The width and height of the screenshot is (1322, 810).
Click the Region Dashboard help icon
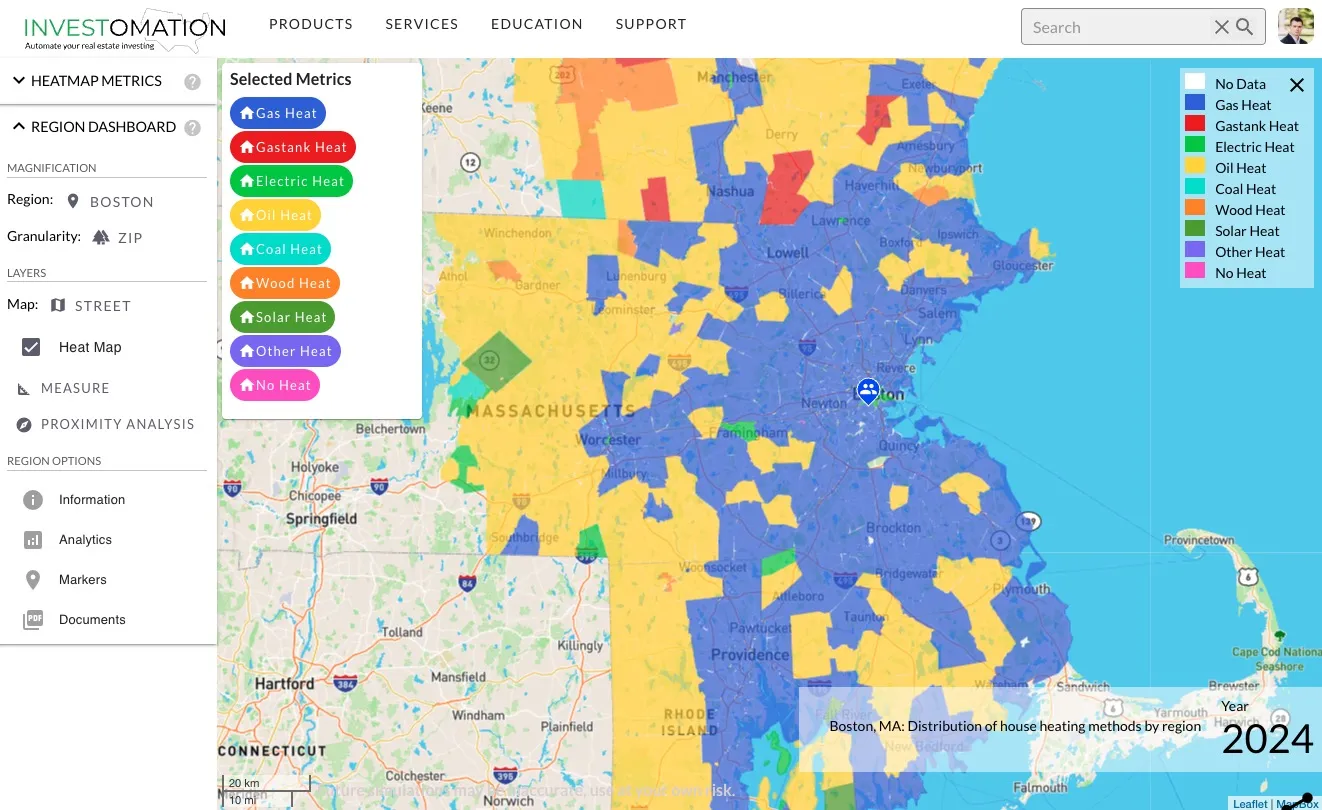[x=192, y=128]
